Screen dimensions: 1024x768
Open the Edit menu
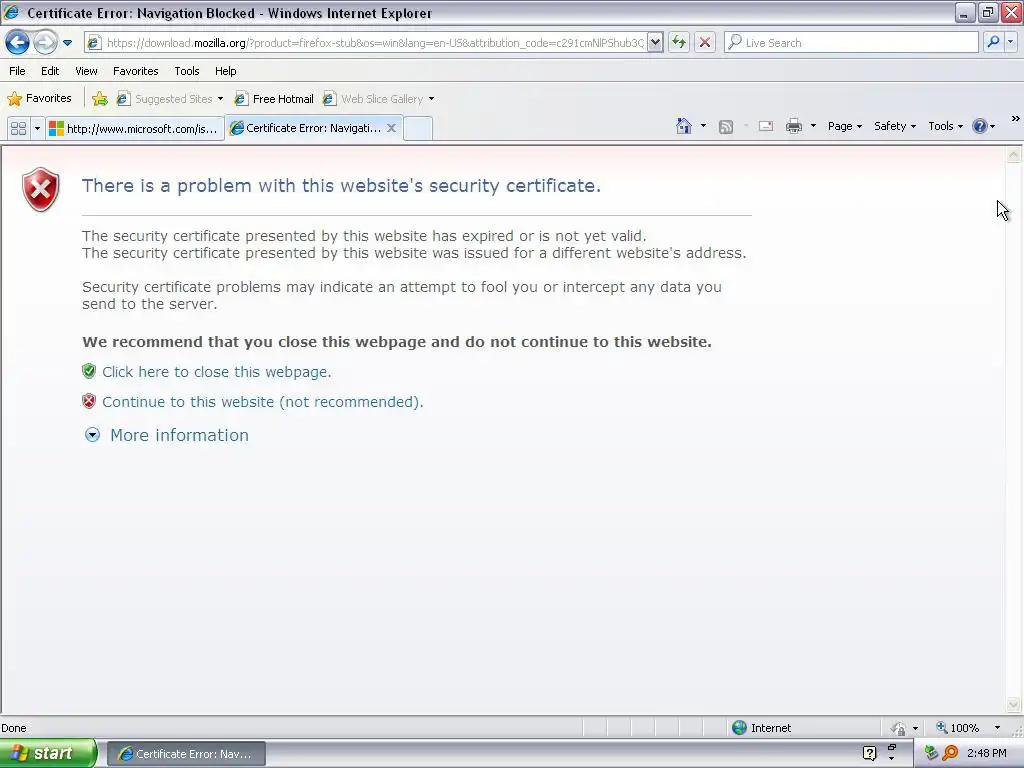[x=50, y=71]
